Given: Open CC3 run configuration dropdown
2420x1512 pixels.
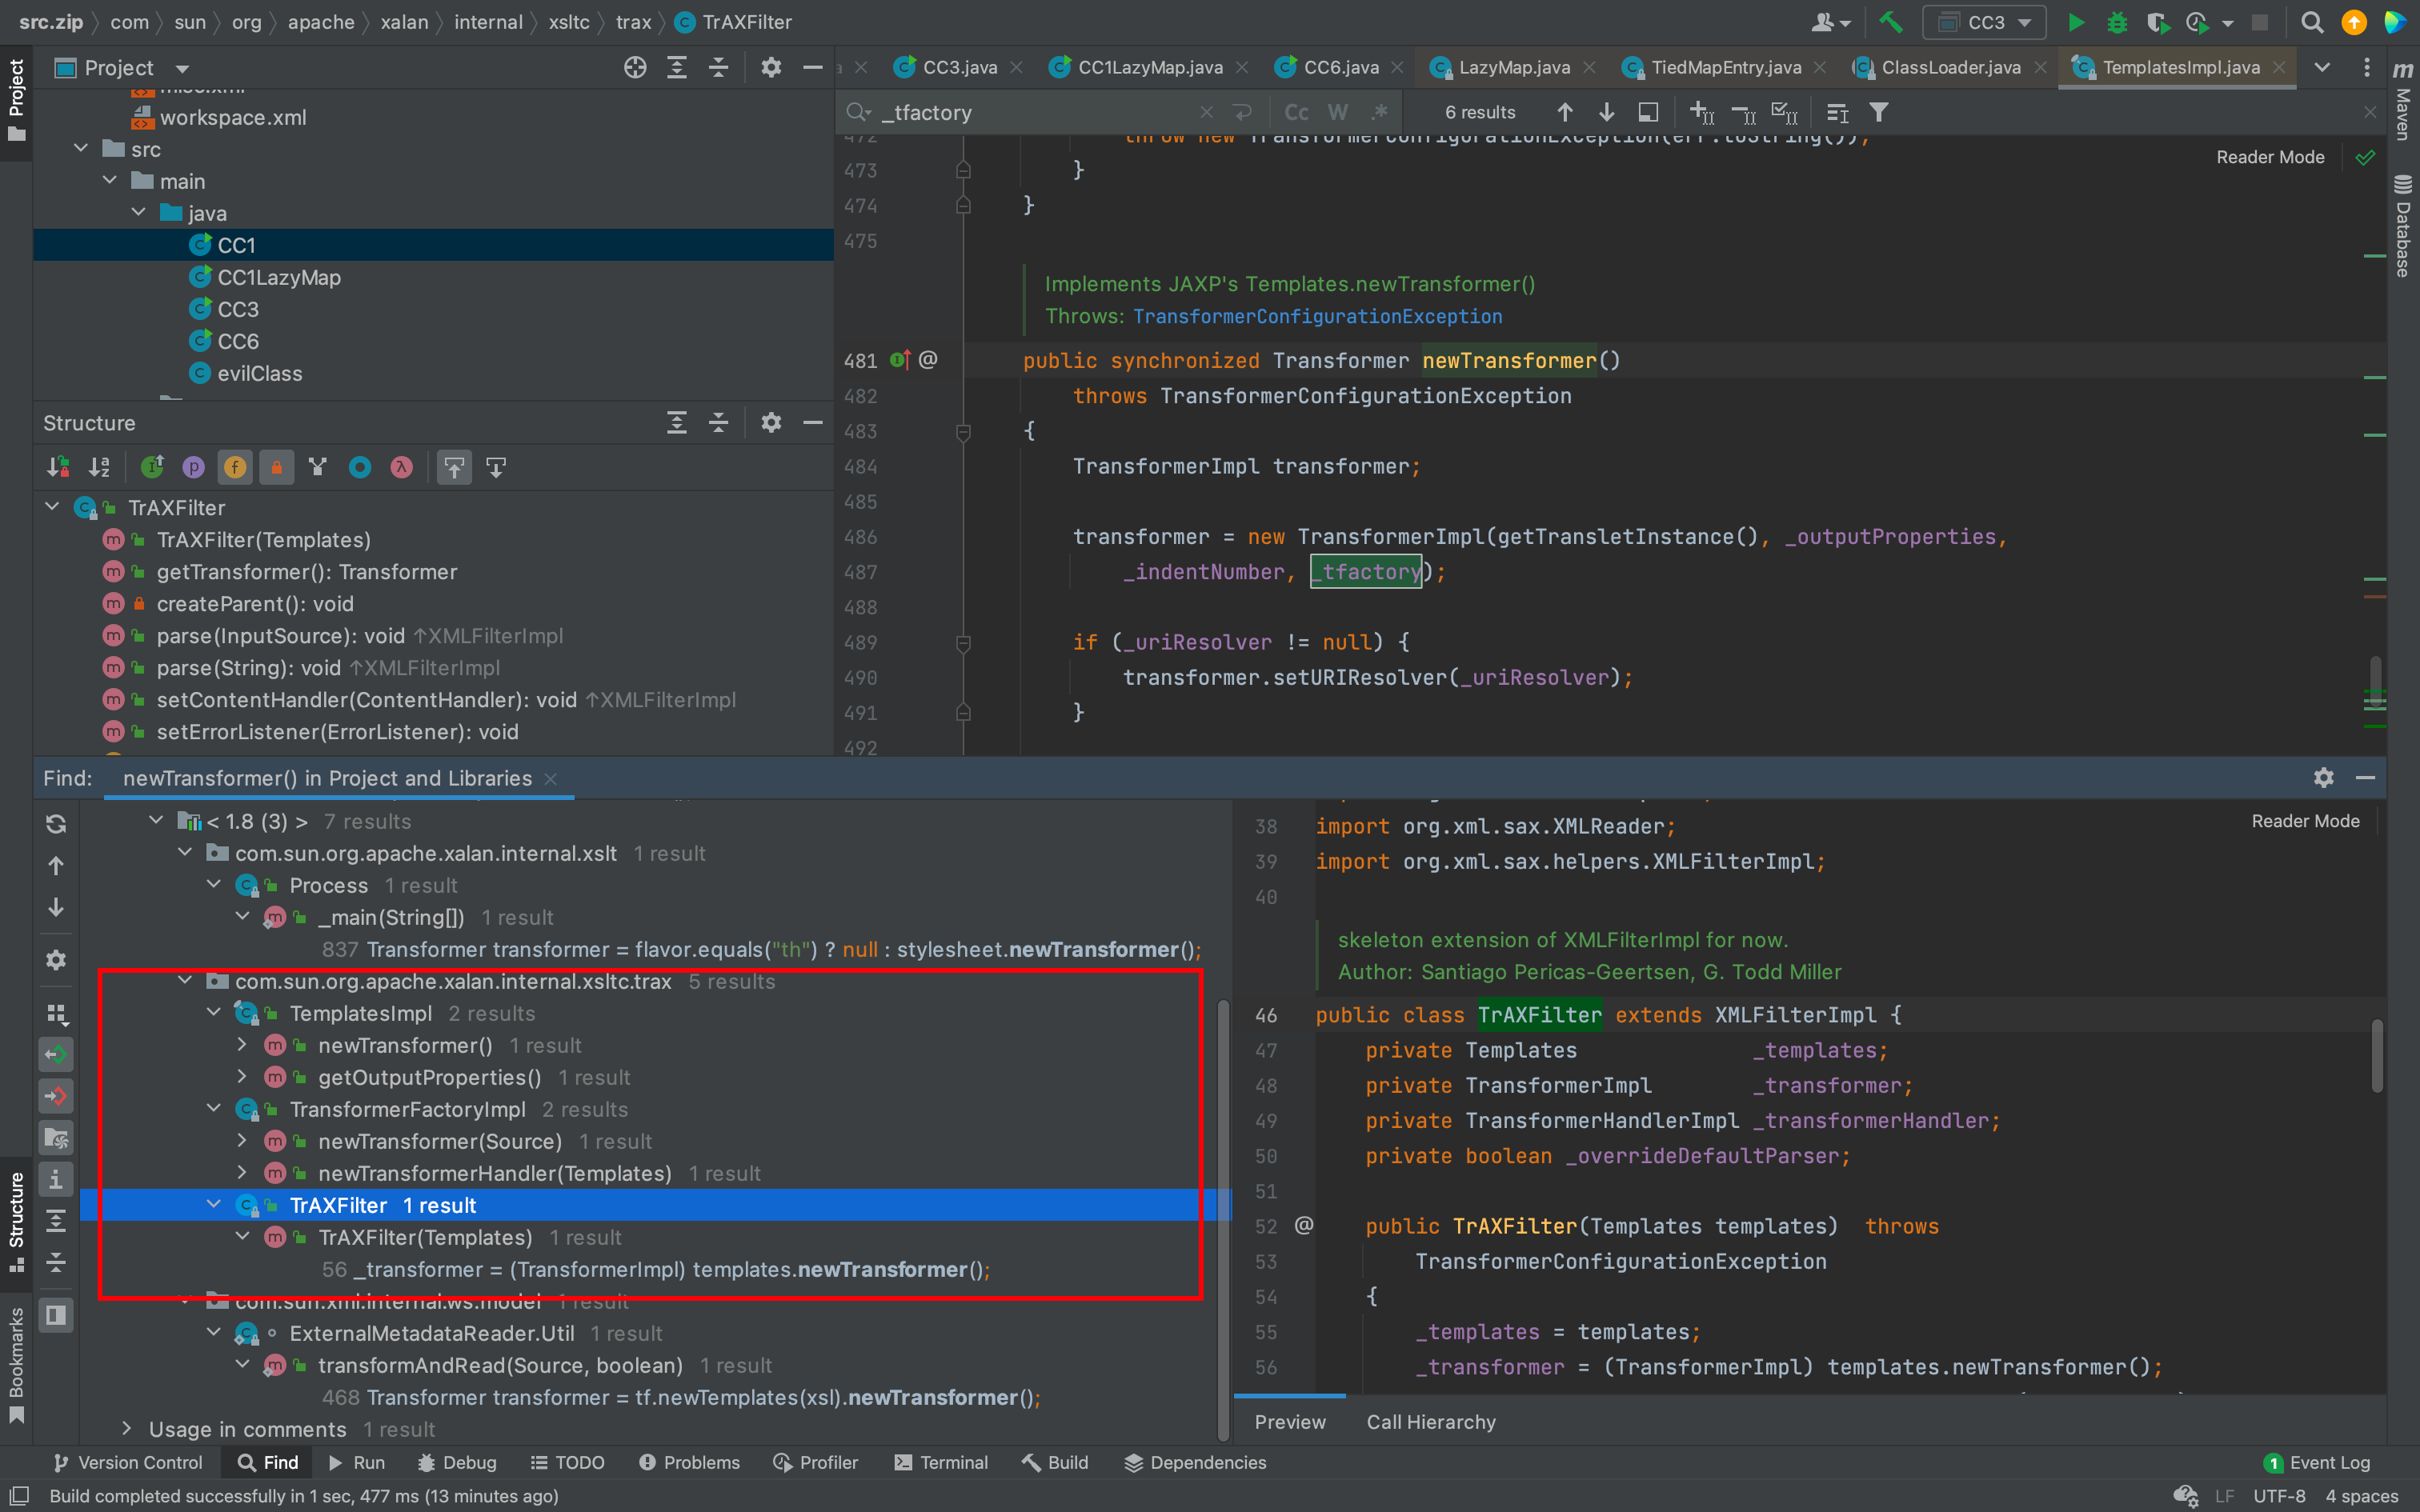Looking at the screenshot, I should coord(1984,22).
